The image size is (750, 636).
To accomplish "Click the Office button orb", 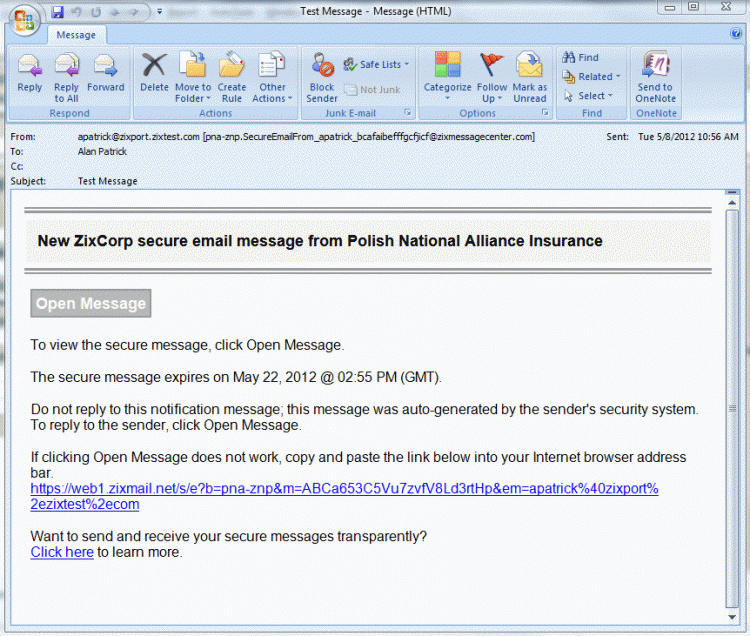I will coord(24,20).
